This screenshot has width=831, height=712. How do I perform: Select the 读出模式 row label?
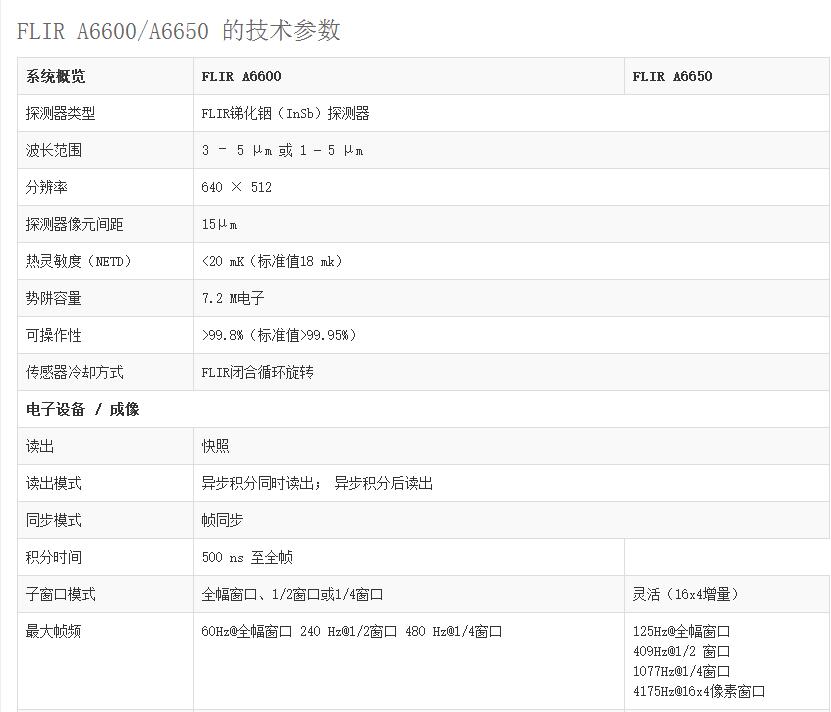click(54, 484)
